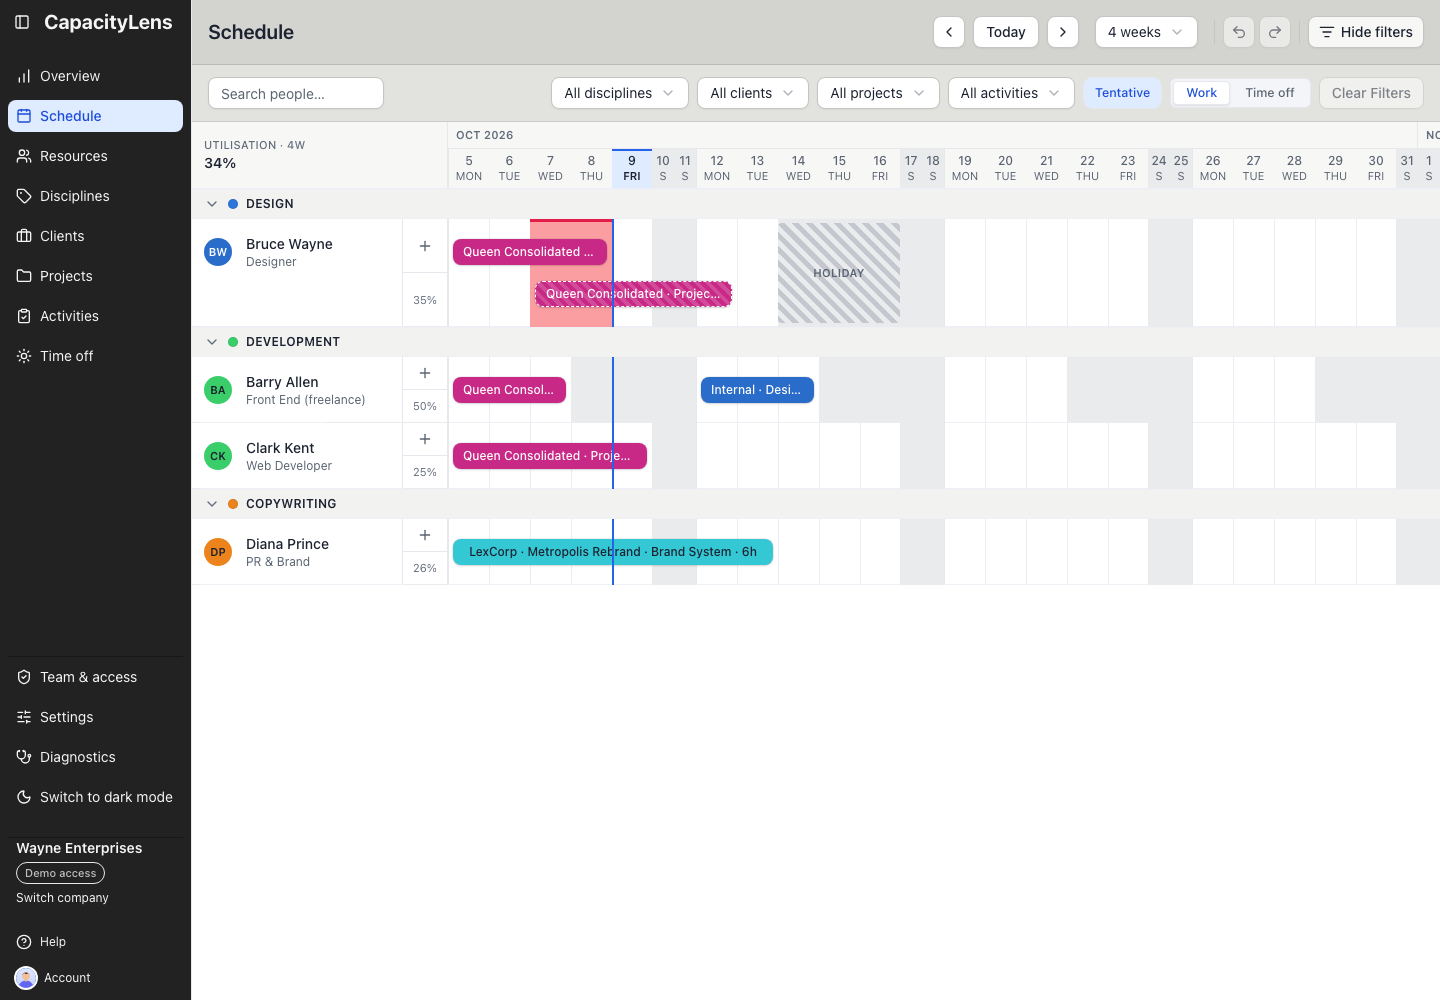Click the Disciplines tag icon
The height and width of the screenshot is (1000, 1440).
(24, 196)
